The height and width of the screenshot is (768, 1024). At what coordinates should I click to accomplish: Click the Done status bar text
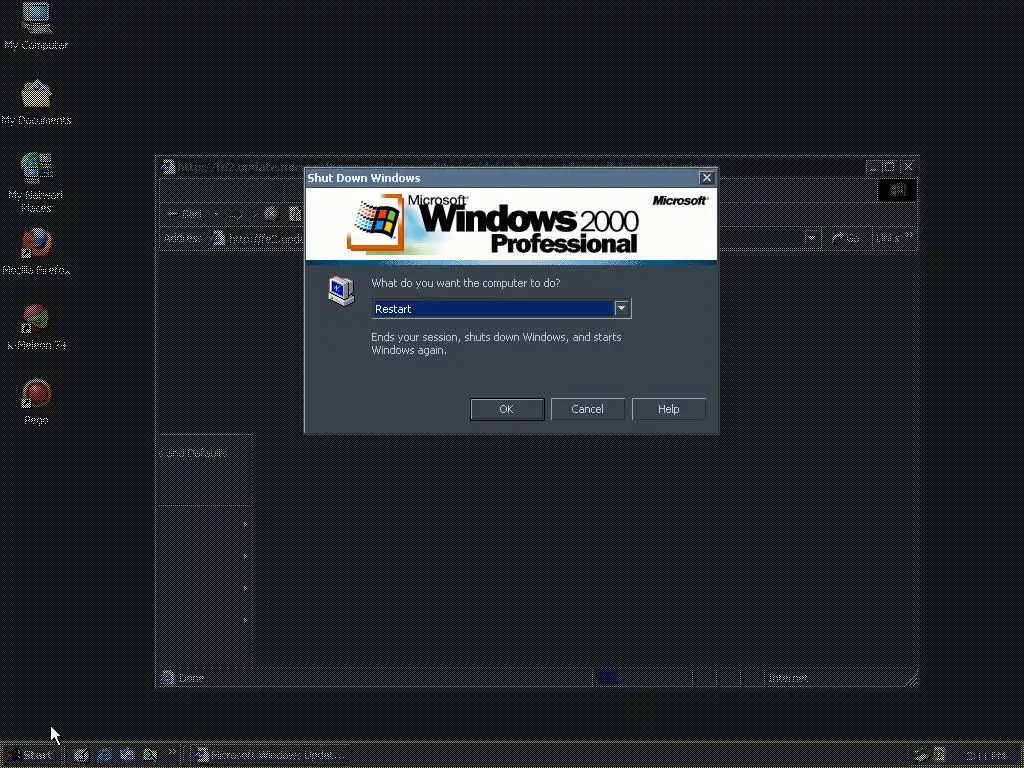click(192, 678)
